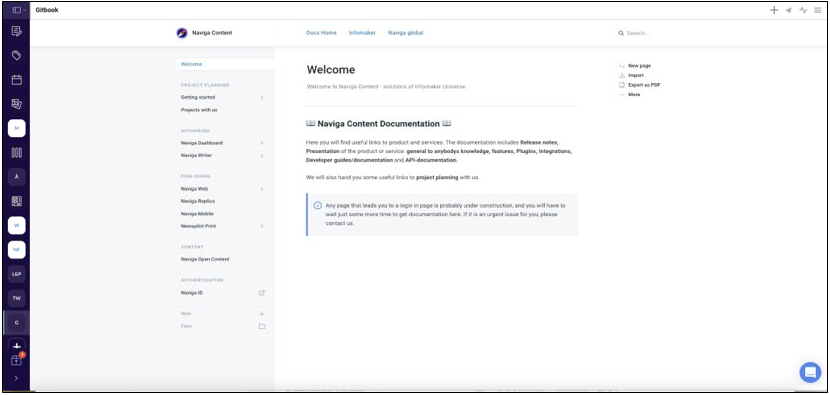This screenshot has height=395, width=830.
Task: Open the white 'M' app tile
Action: tap(16, 128)
